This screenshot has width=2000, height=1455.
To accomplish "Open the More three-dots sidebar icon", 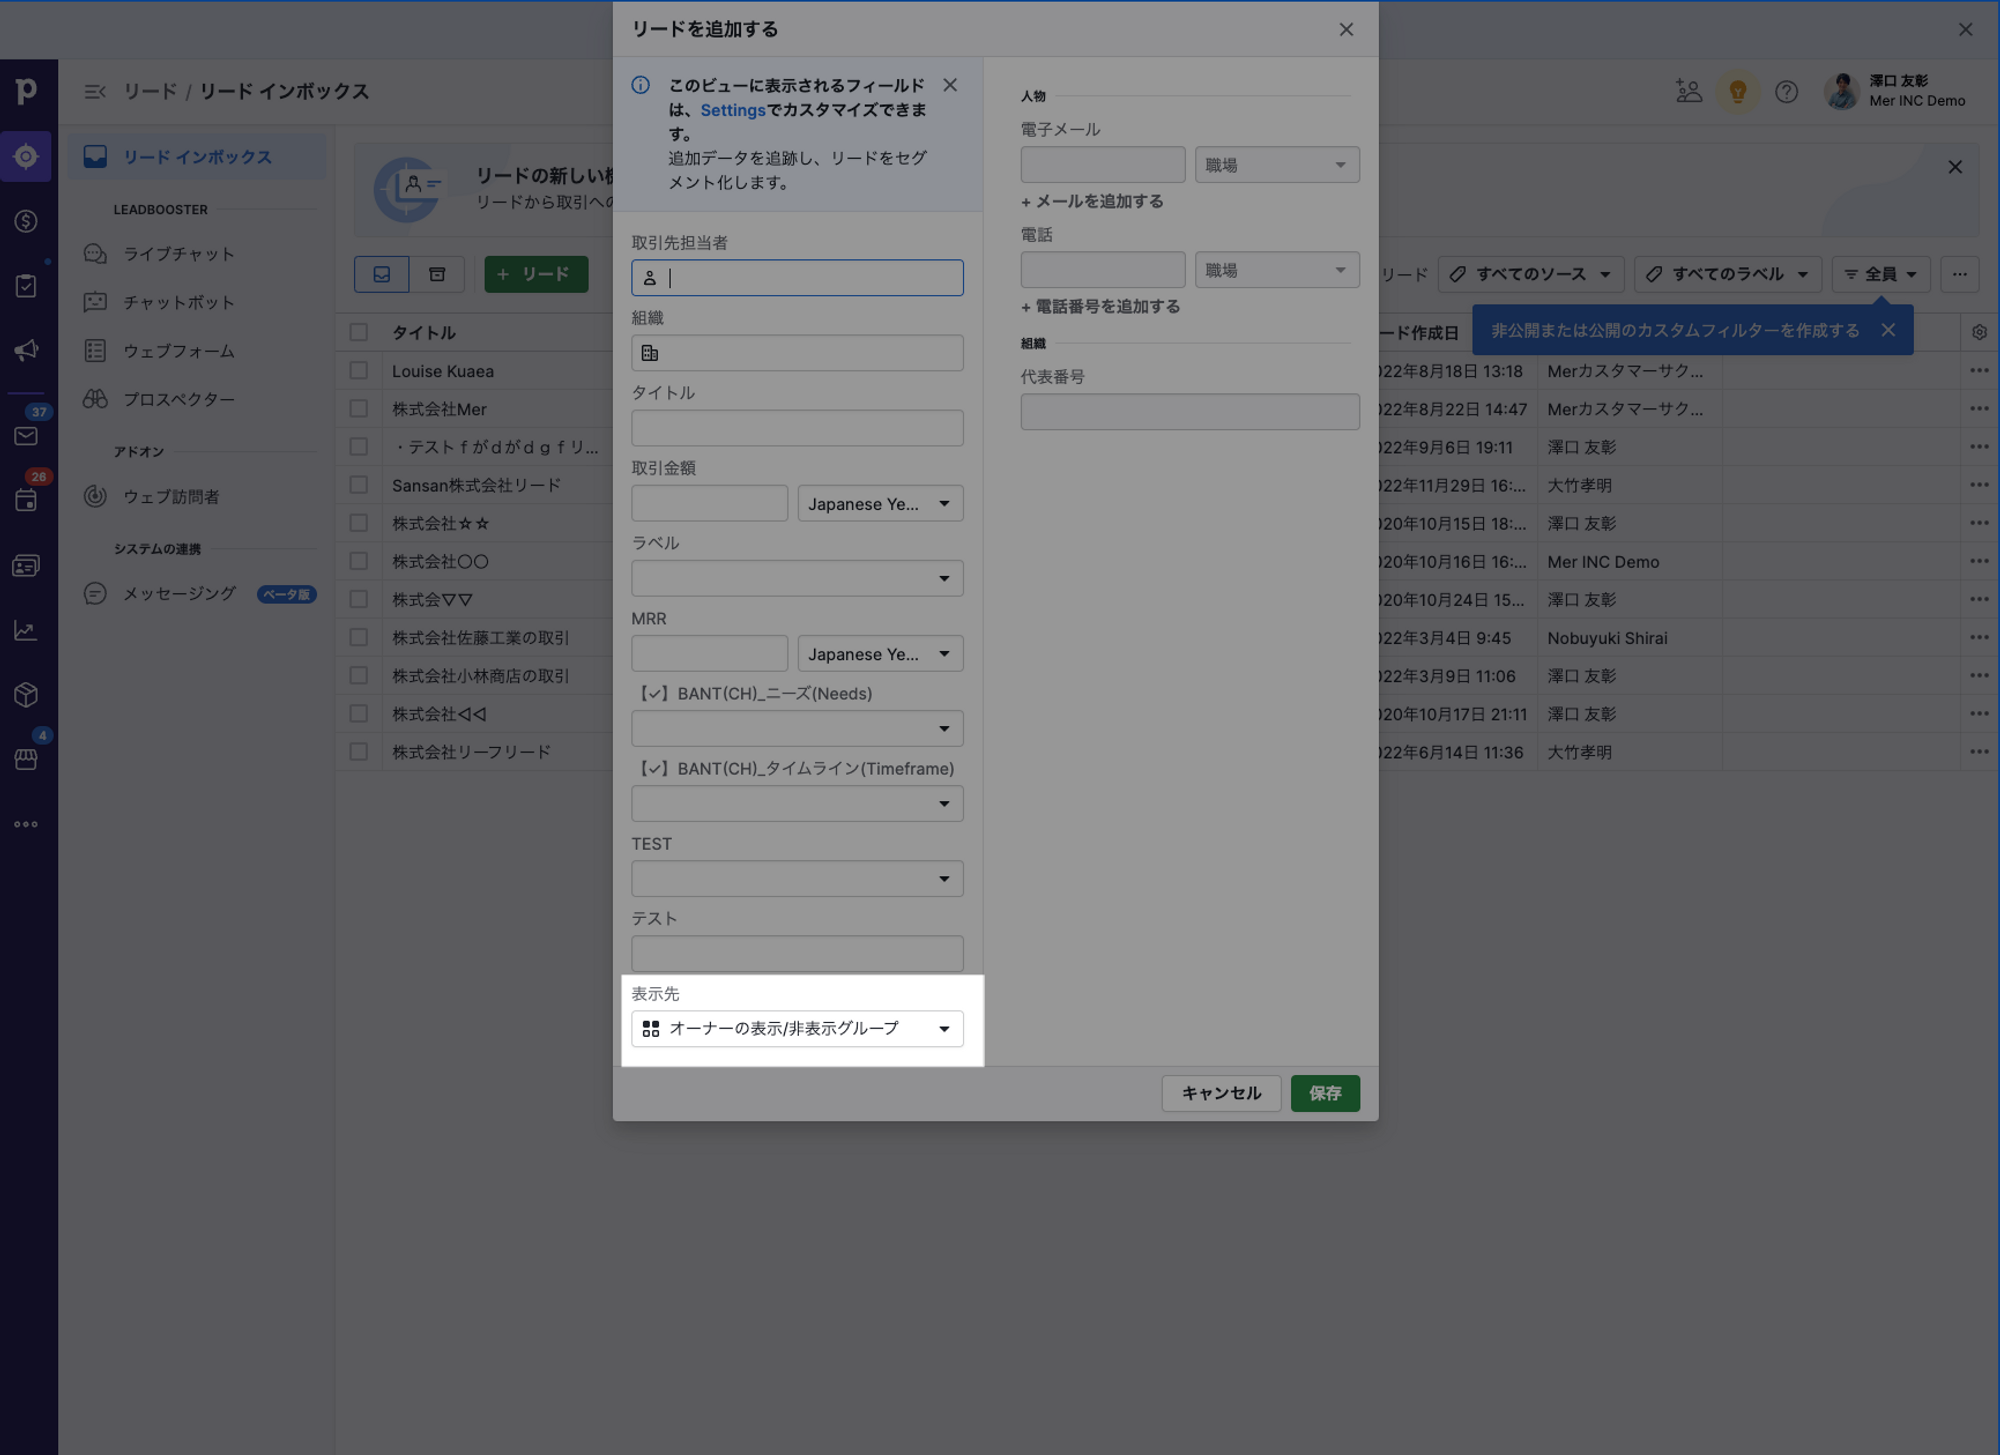I will coord(26,824).
